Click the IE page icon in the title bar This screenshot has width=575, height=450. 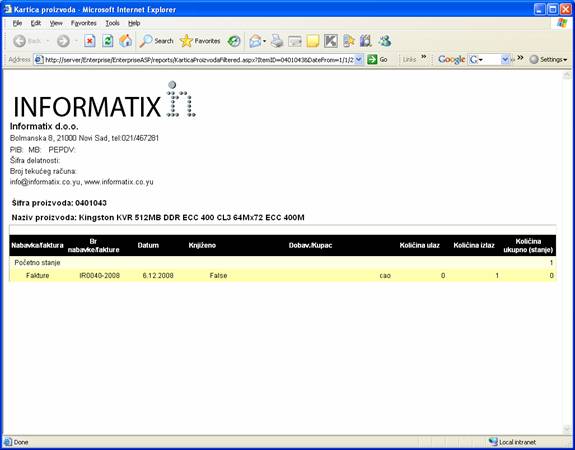click(x=8, y=9)
